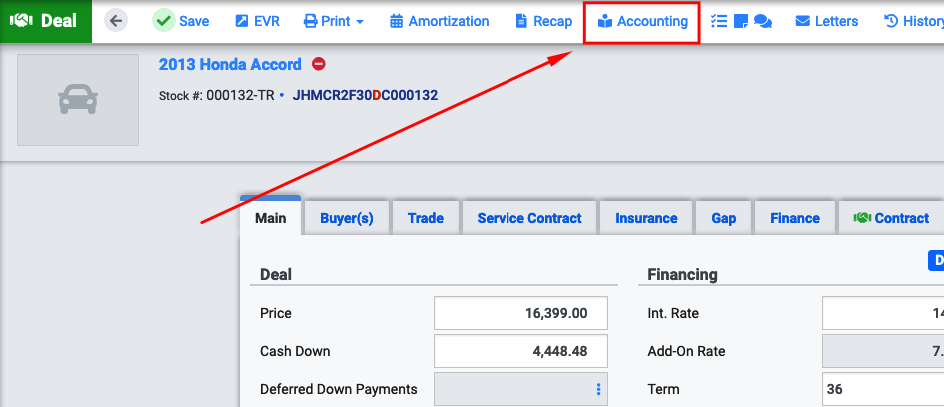944x407 pixels.
Task: Click the Term input field
Action: pyautogui.click(x=883, y=390)
